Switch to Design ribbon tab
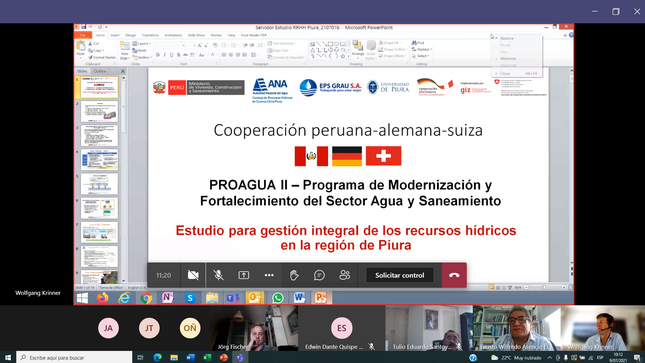The height and width of the screenshot is (363, 645). tap(130, 35)
